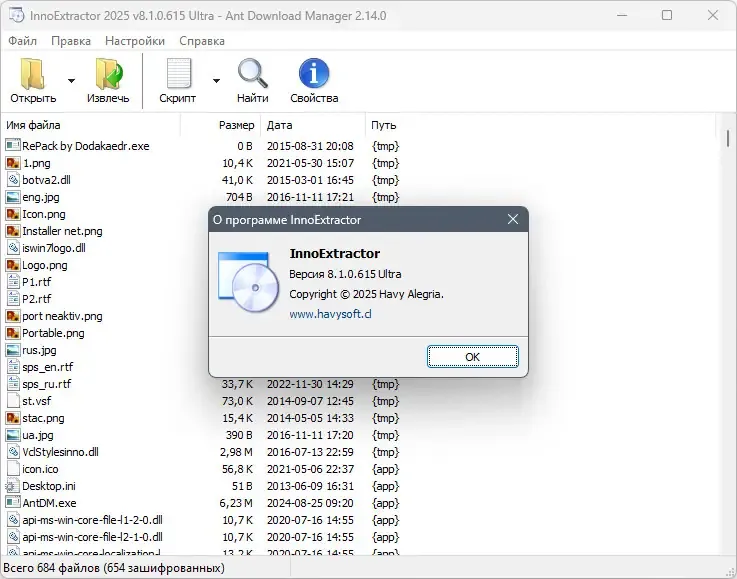
Task: Click the st.vsf file icon
Action: tap(13, 401)
